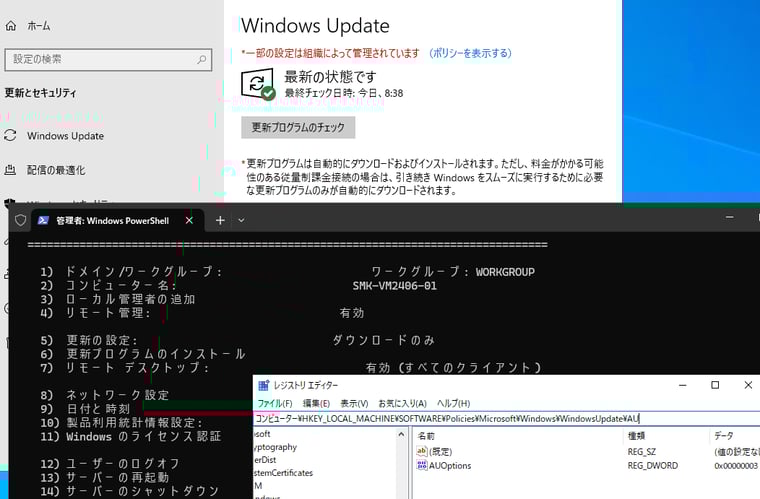The width and height of the screenshot is (760, 499).
Task: Select the erDist key in registry tree
Action: (265, 460)
